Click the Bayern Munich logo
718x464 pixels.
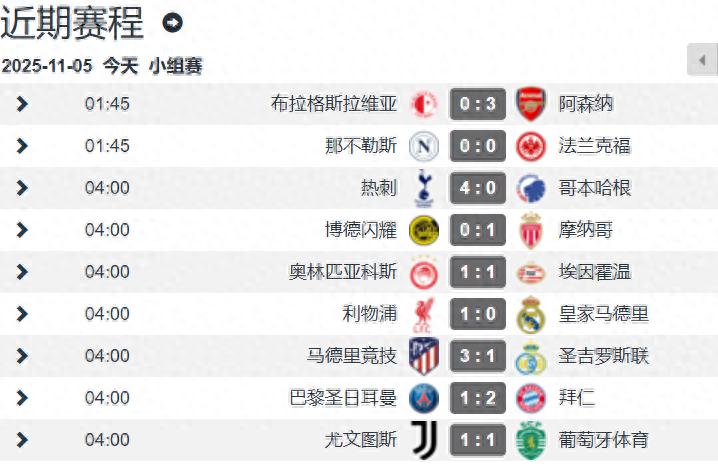[x=530, y=398]
